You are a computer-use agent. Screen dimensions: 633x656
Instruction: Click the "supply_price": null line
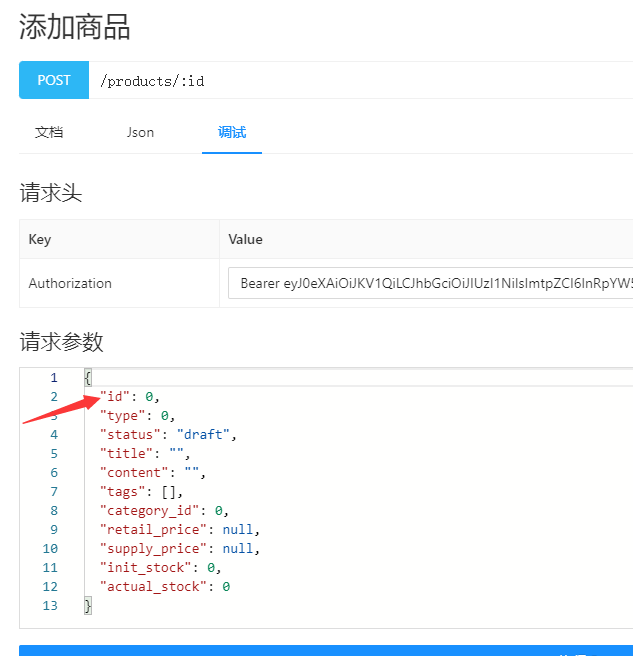click(180, 548)
